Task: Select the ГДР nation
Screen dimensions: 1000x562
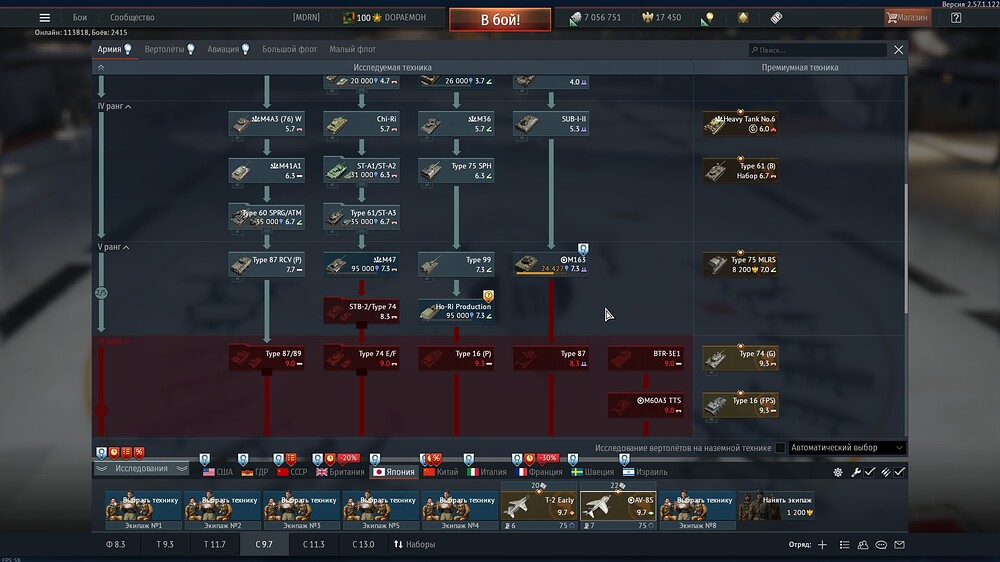Action: [x=254, y=472]
